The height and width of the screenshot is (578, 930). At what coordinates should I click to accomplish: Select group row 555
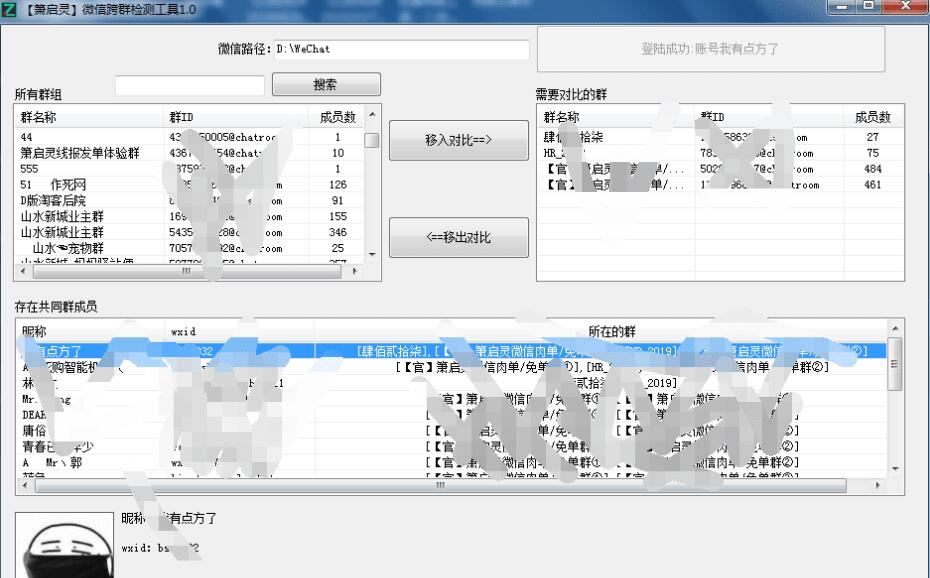point(189,169)
